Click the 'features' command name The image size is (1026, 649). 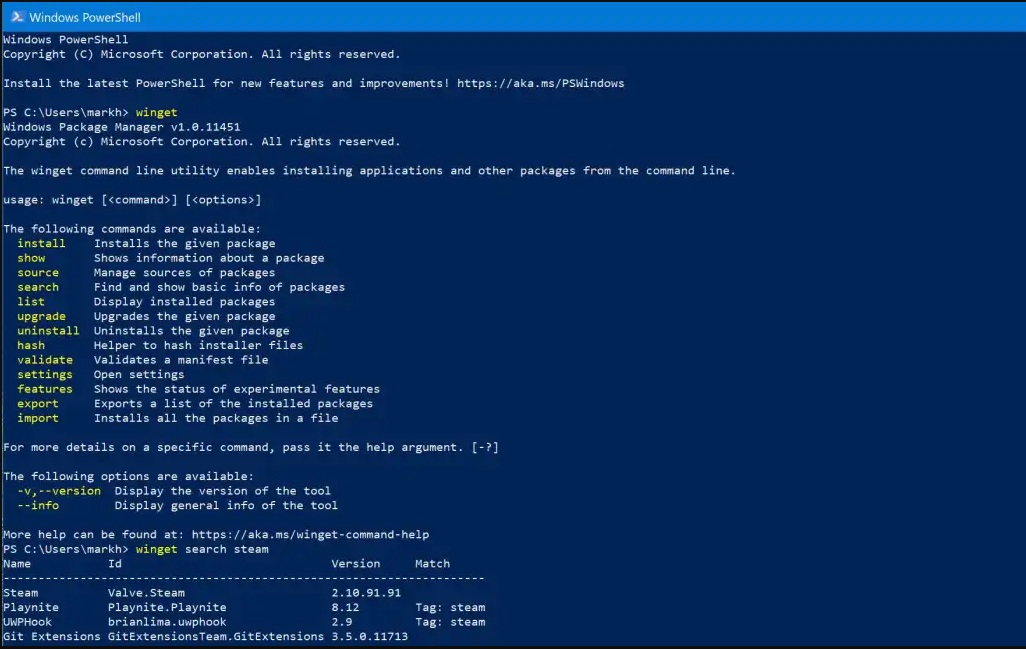coord(44,389)
